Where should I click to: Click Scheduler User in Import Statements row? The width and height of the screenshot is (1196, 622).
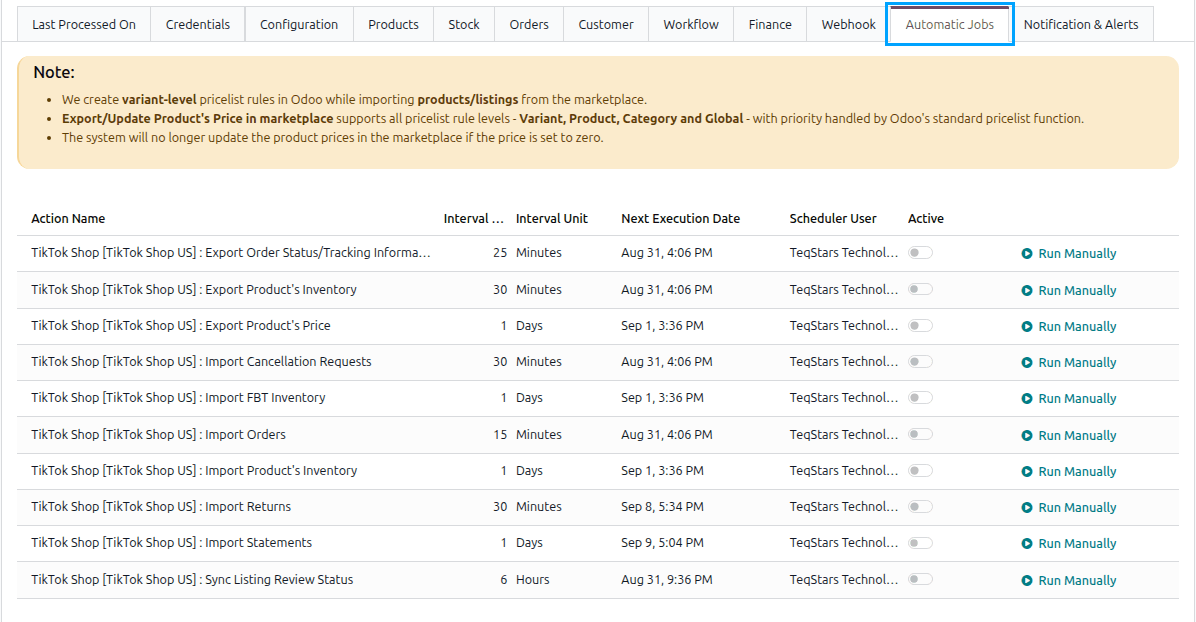click(844, 543)
